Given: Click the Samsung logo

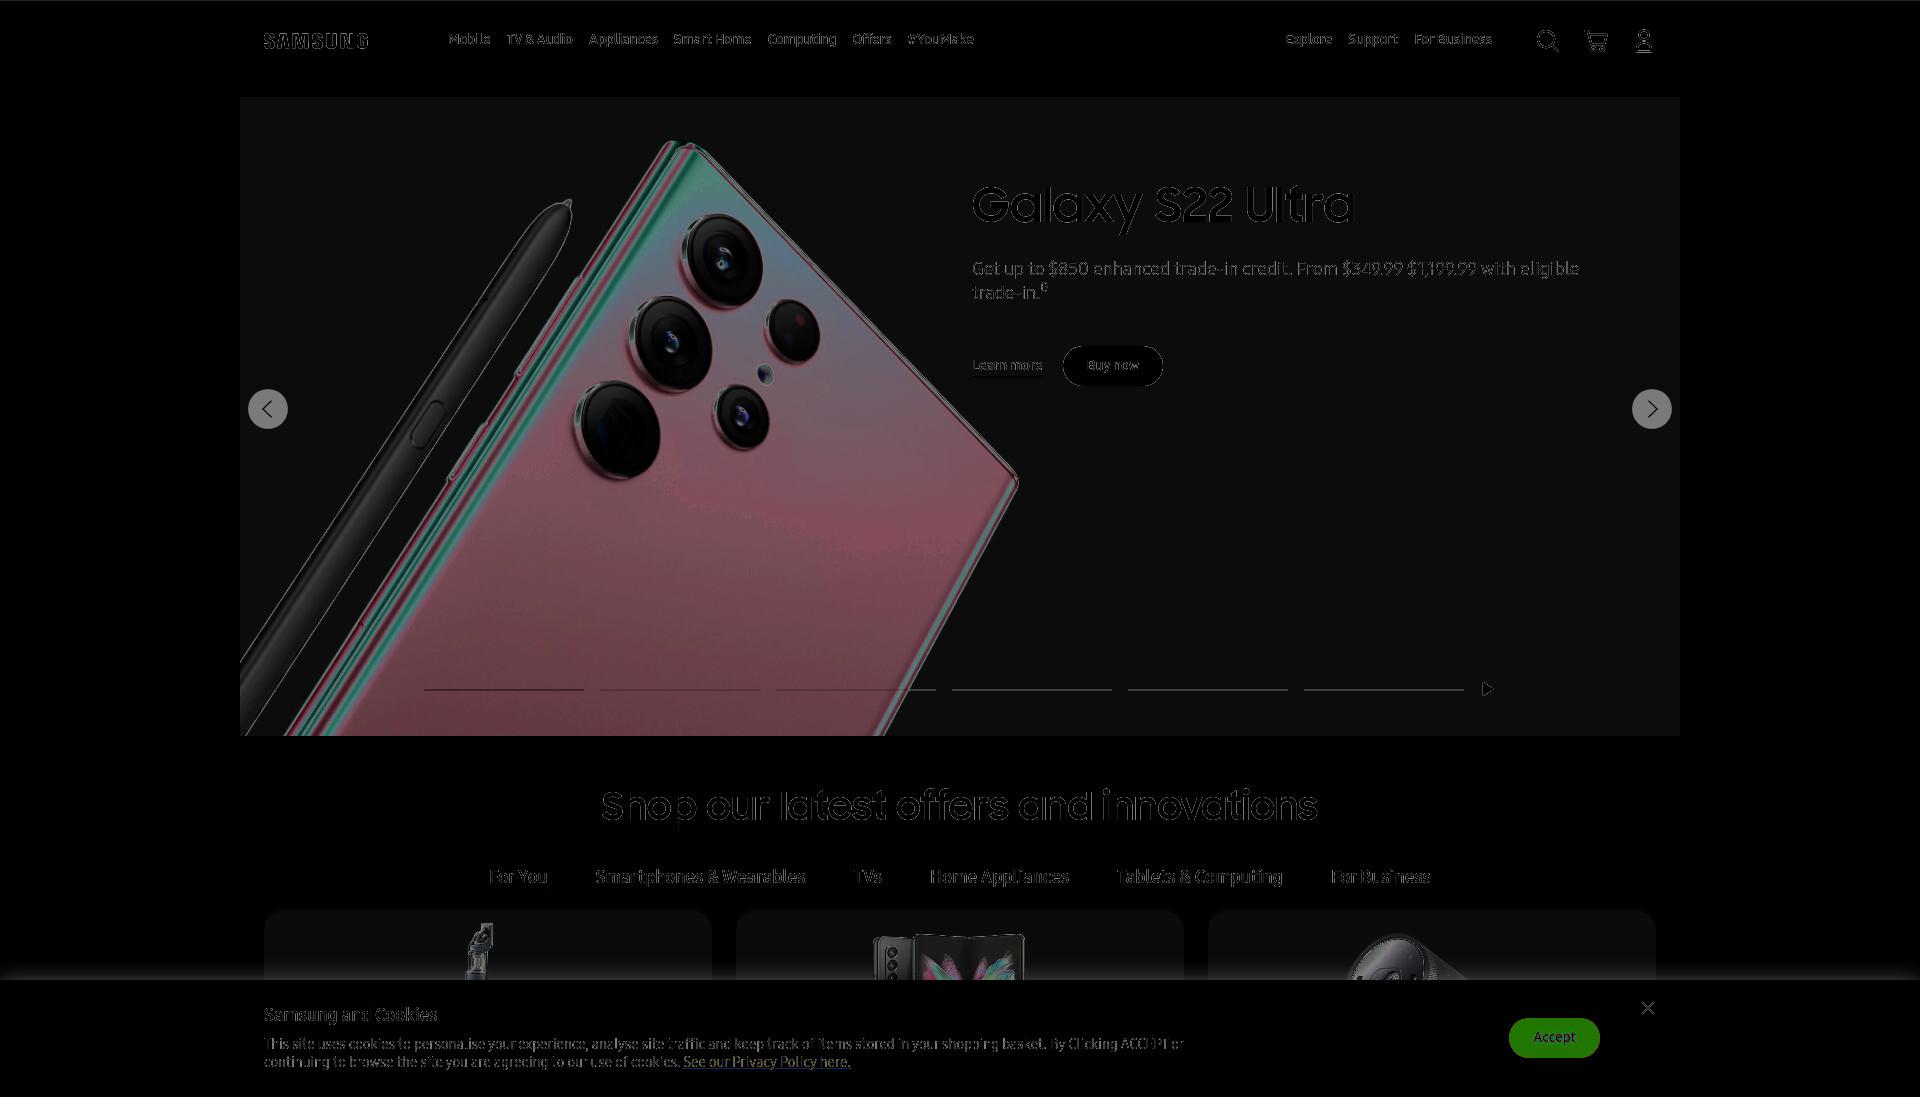Looking at the screenshot, I should coord(316,41).
